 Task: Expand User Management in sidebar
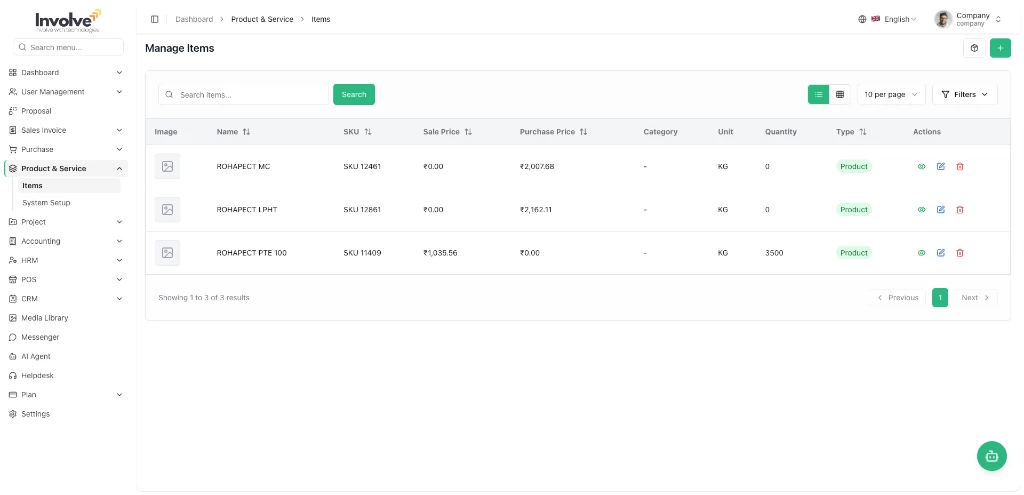tap(65, 92)
